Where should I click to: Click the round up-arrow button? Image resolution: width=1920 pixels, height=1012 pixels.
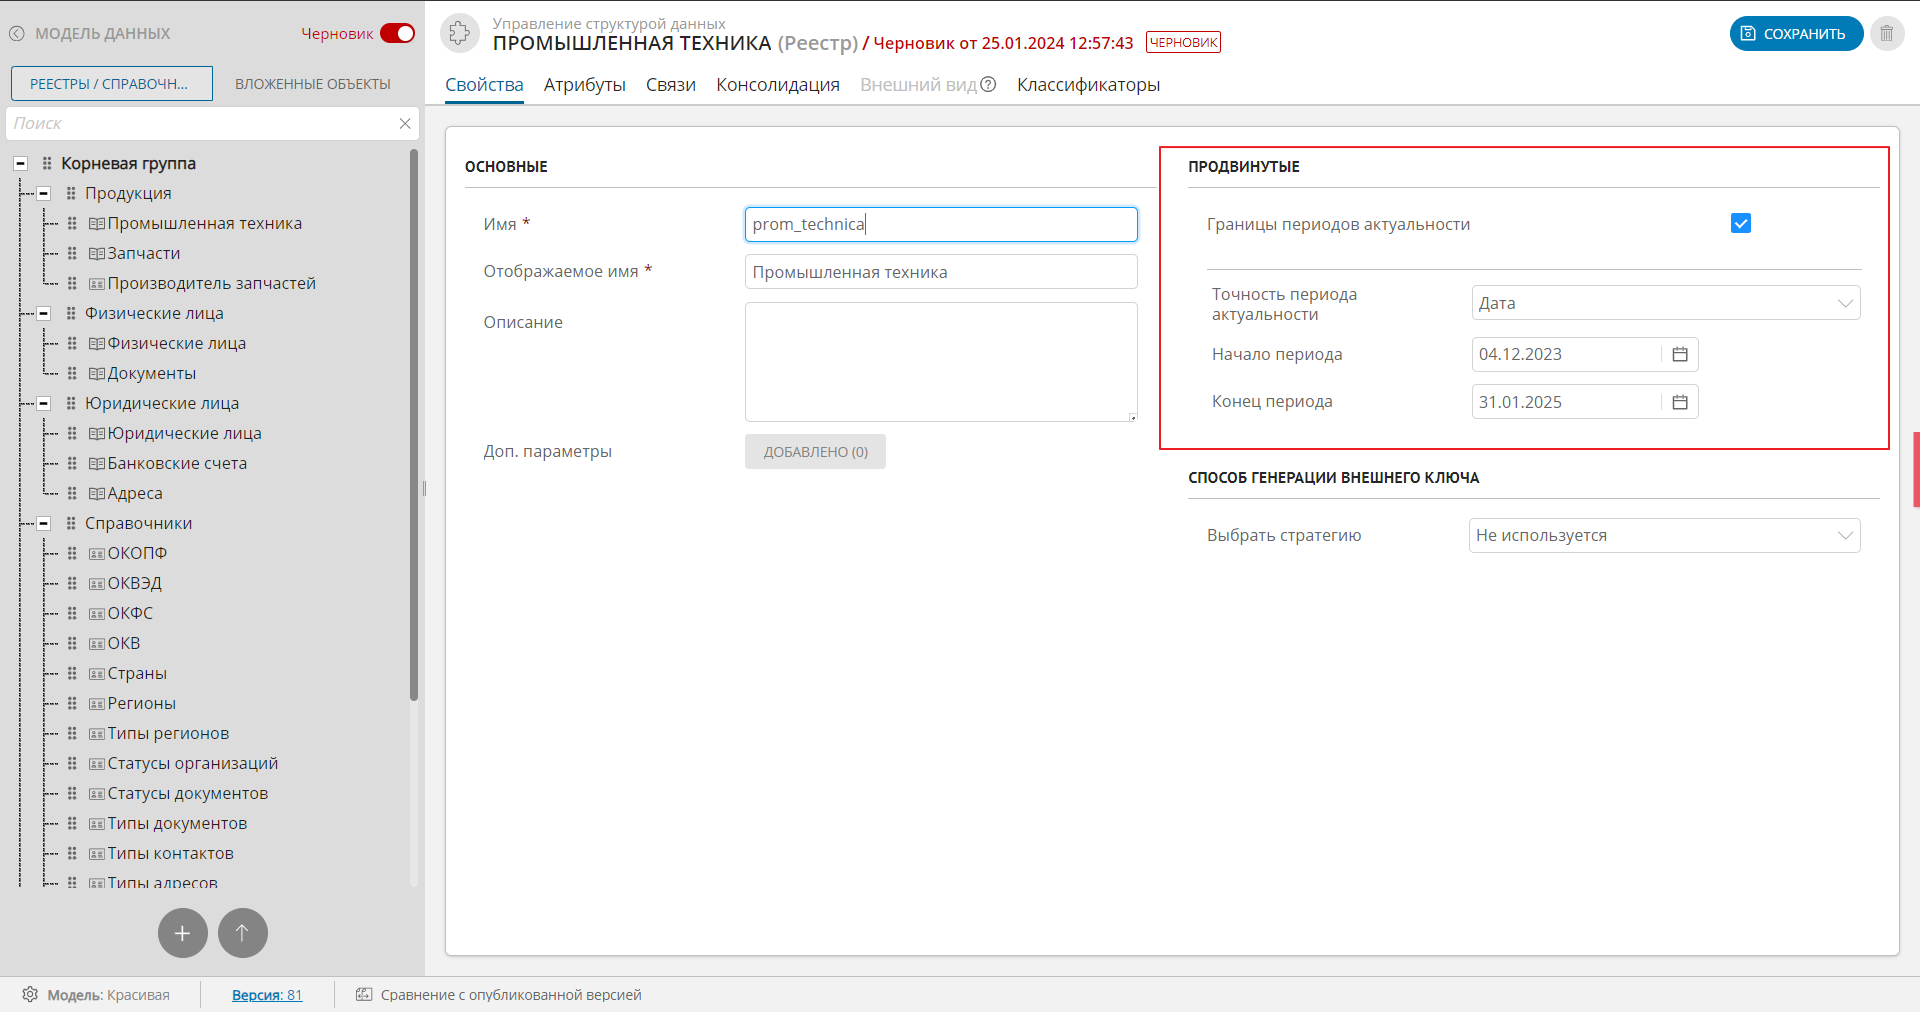click(243, 933)
